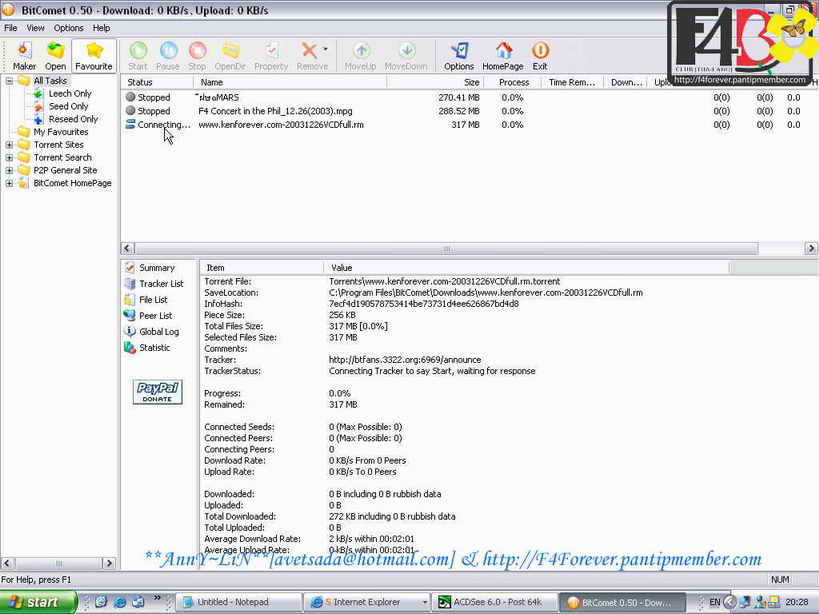Sort tasks by Status column header
Screen dimensions: 819x614
tap(157, 82)
